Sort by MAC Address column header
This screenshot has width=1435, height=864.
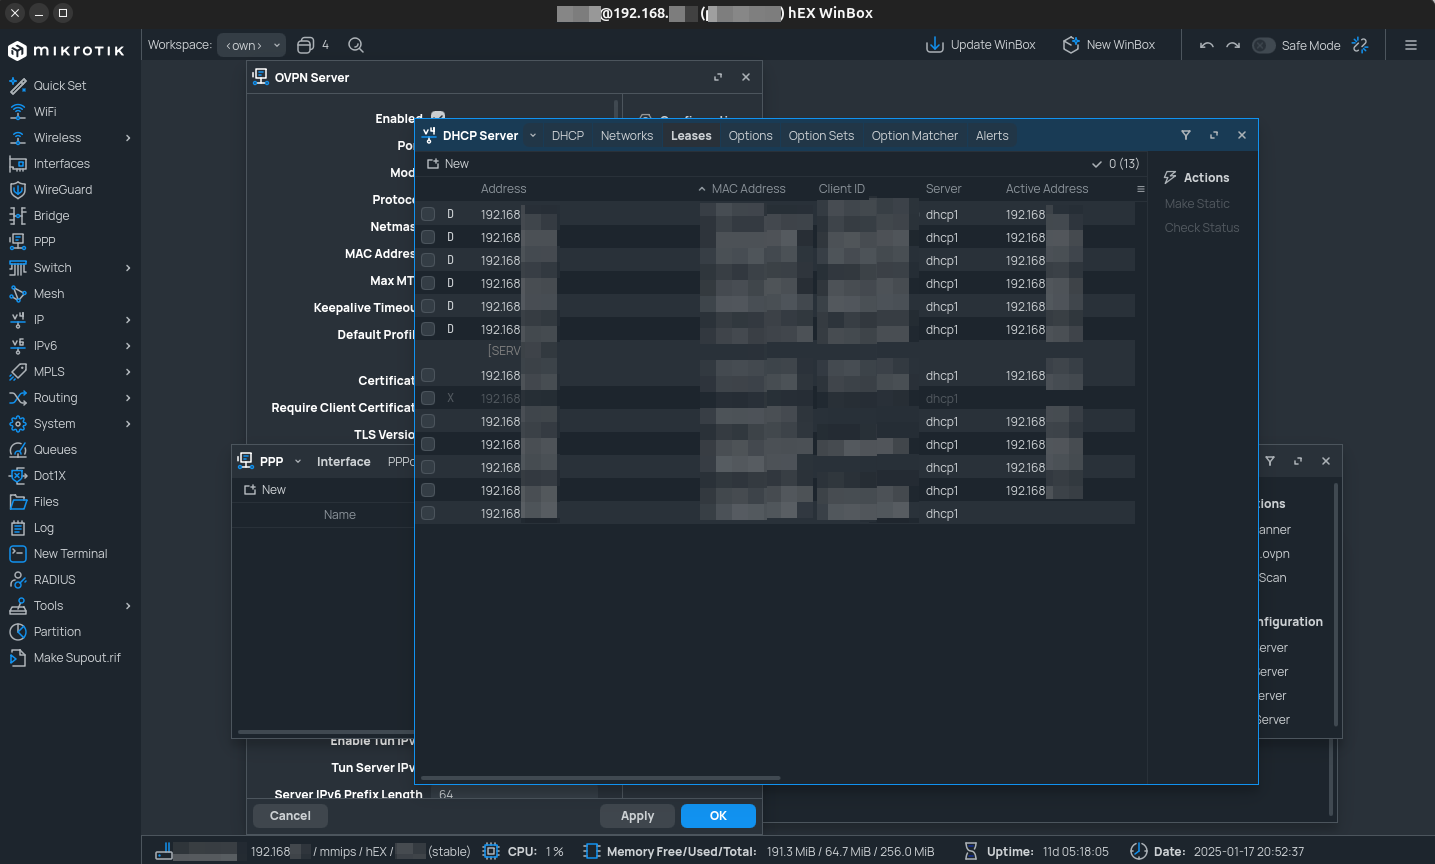click(748, 189)
